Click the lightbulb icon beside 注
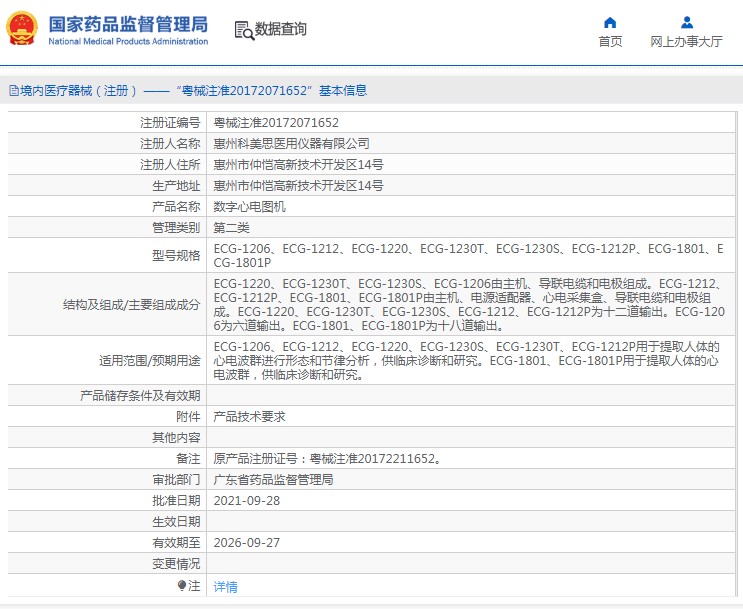 (x=182, y=586)
